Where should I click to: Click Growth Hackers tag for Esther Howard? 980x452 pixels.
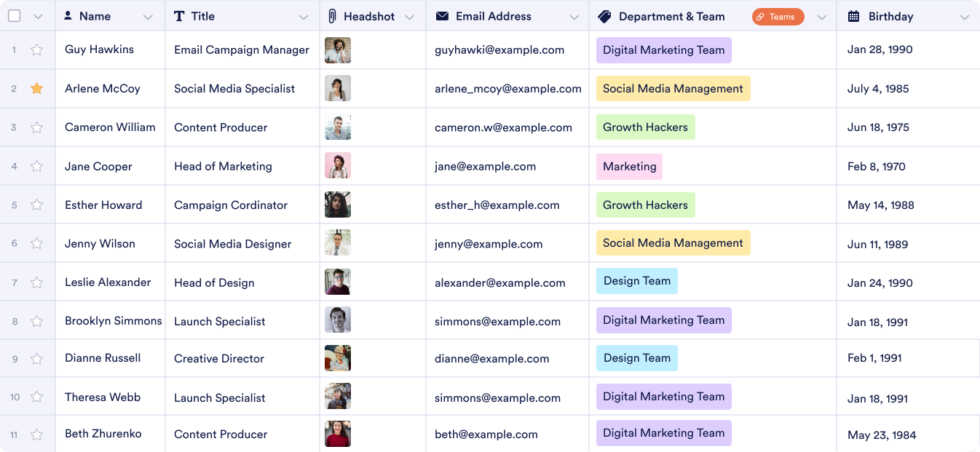point(646,204)
